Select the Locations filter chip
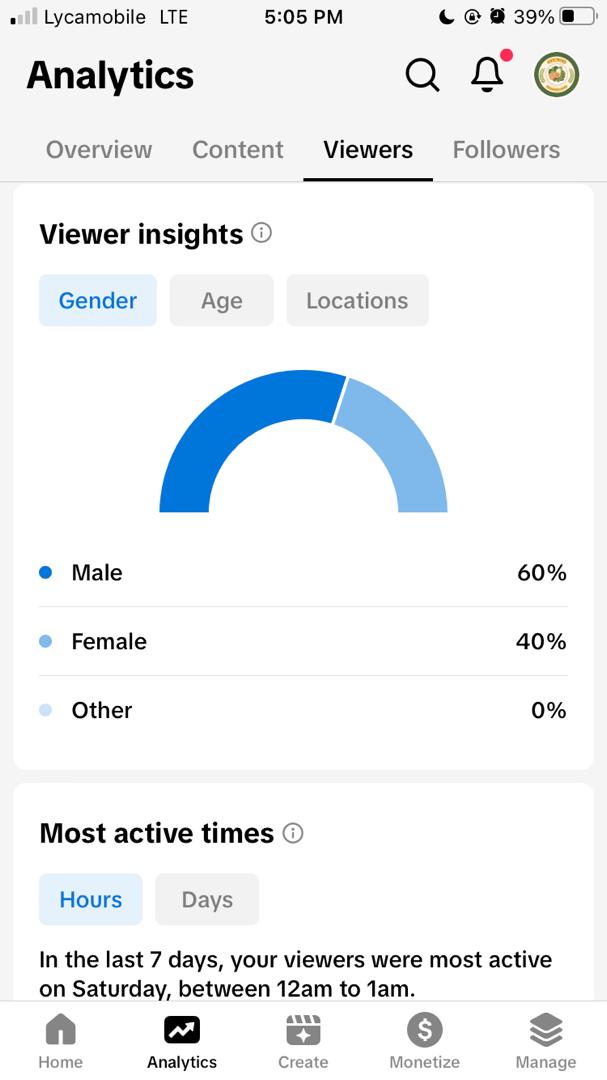607x1080 pixels. (x=358, y=300)
